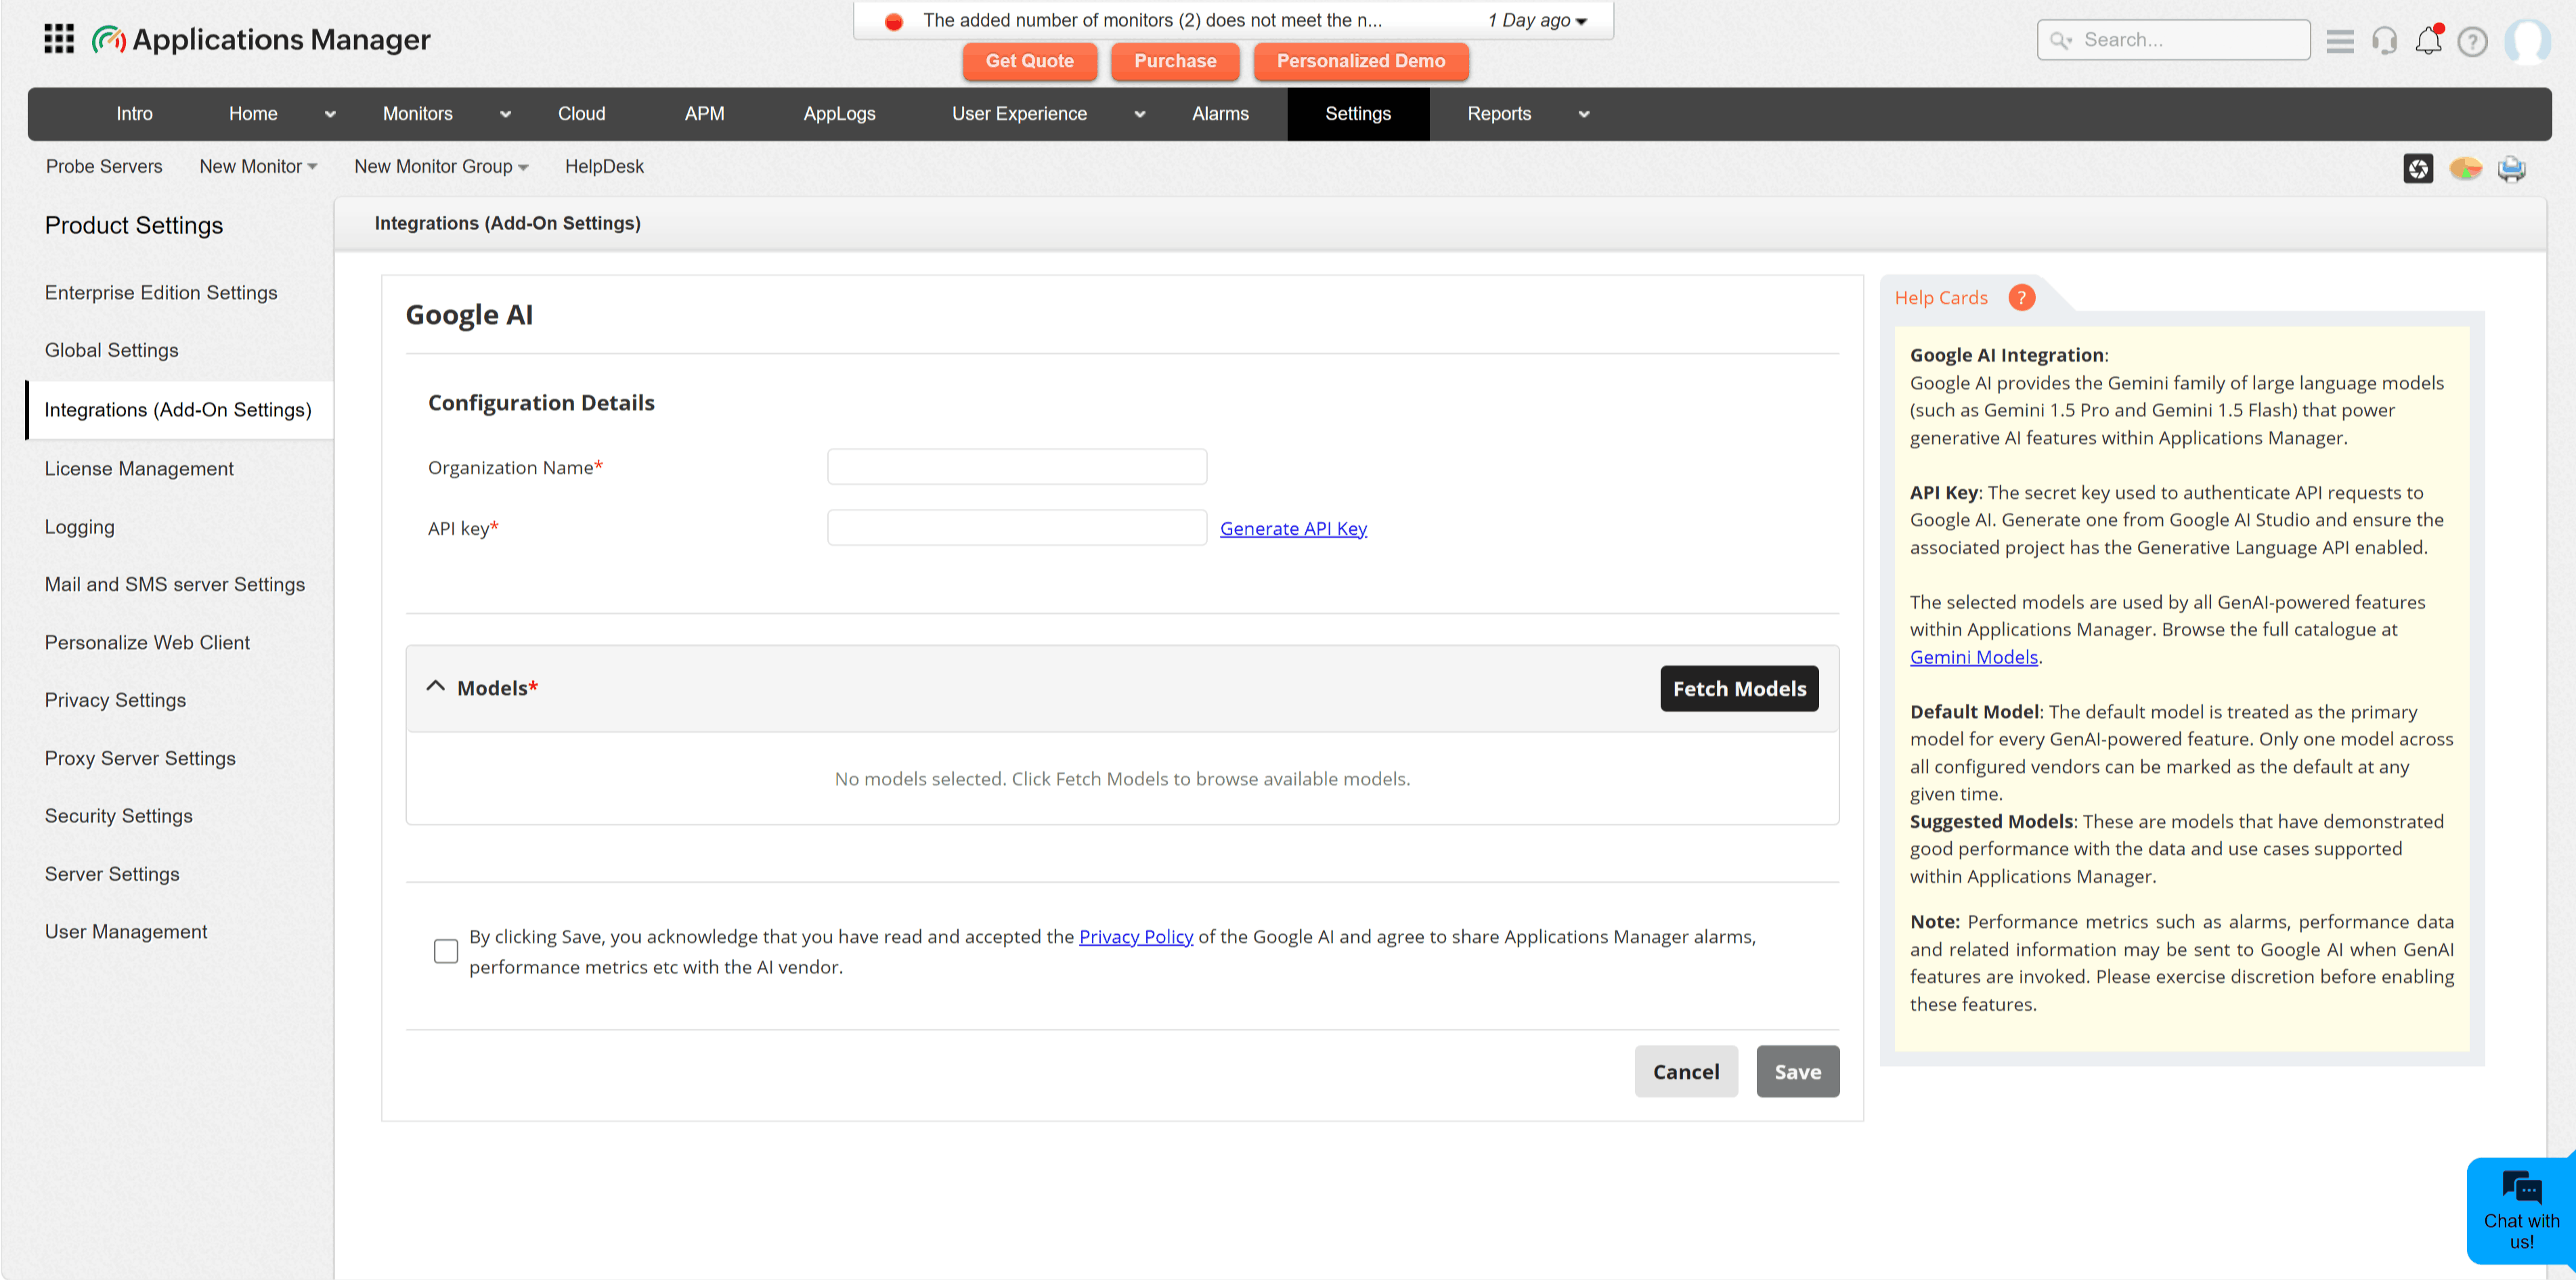Click the search magnifier icon
The image size is (2576, 1280).
pos(2060,40)
